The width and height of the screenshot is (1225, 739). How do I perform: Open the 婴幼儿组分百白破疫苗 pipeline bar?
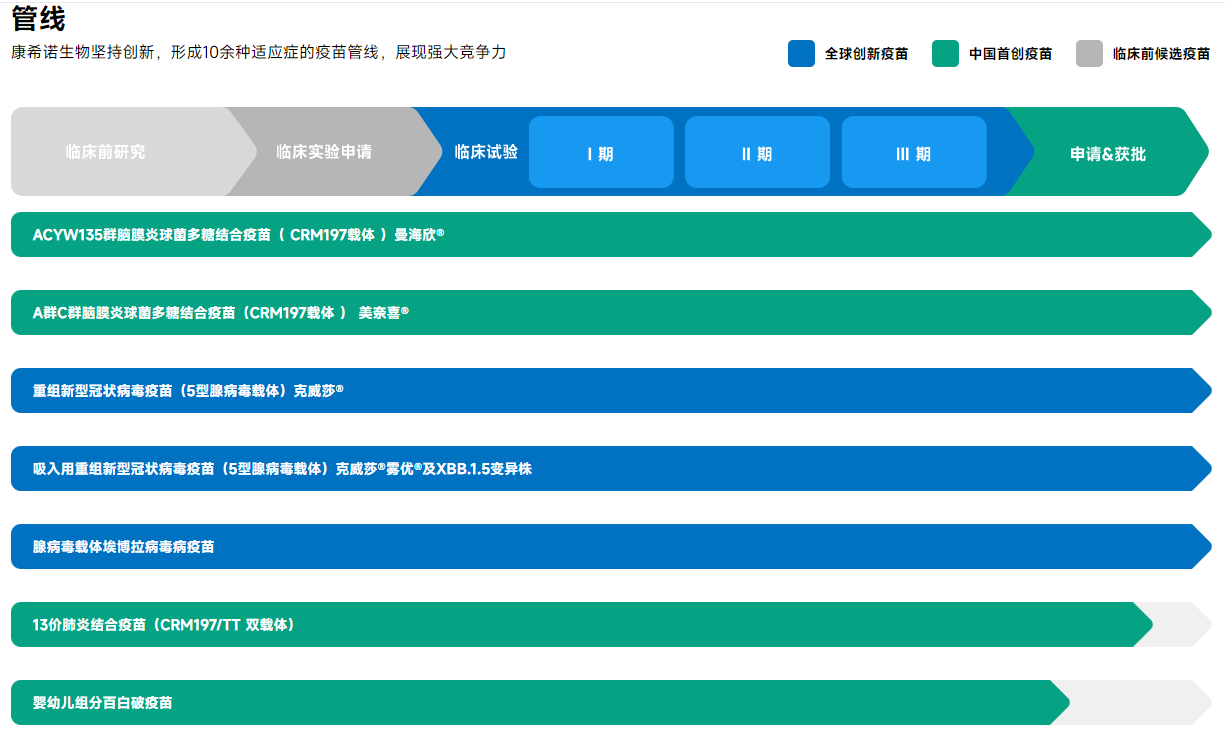[540, 702]
